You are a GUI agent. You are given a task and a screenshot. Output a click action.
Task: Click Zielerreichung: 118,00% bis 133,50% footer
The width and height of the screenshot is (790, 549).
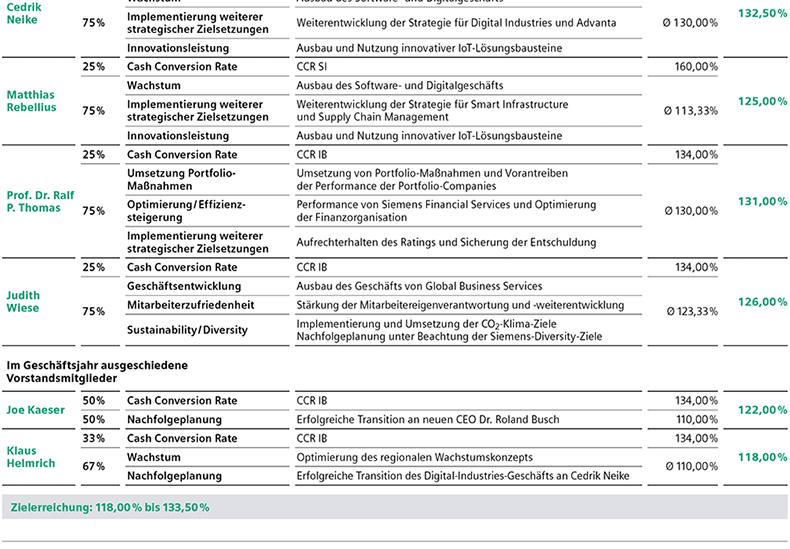pyautogui.click(x=109, y=507)
